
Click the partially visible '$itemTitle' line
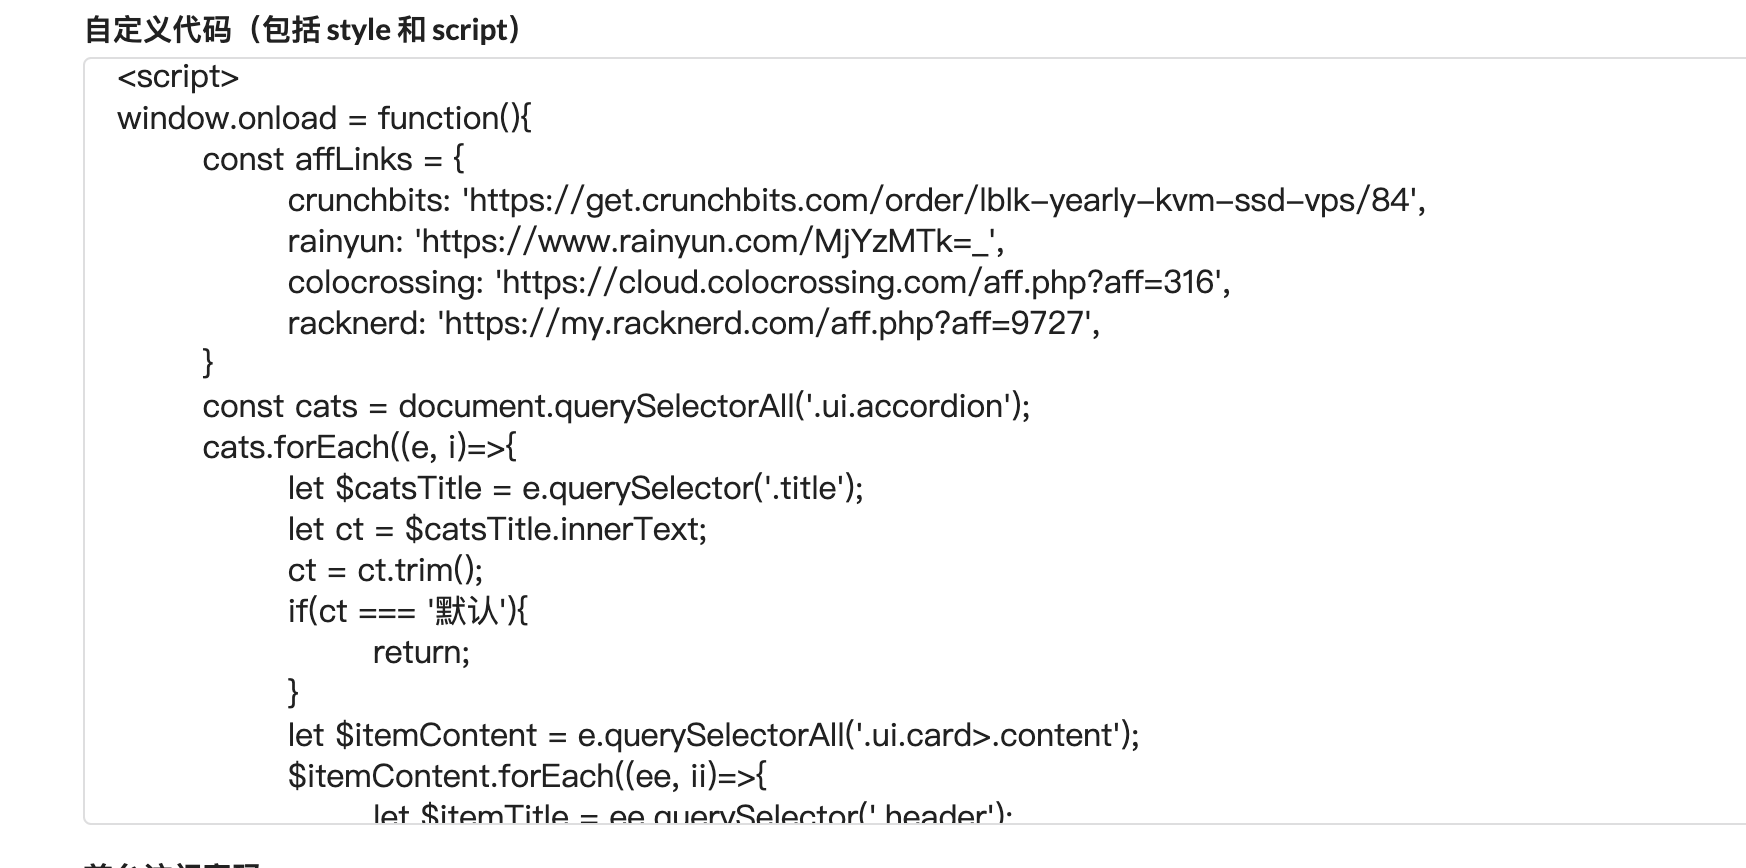click(692, 812)
